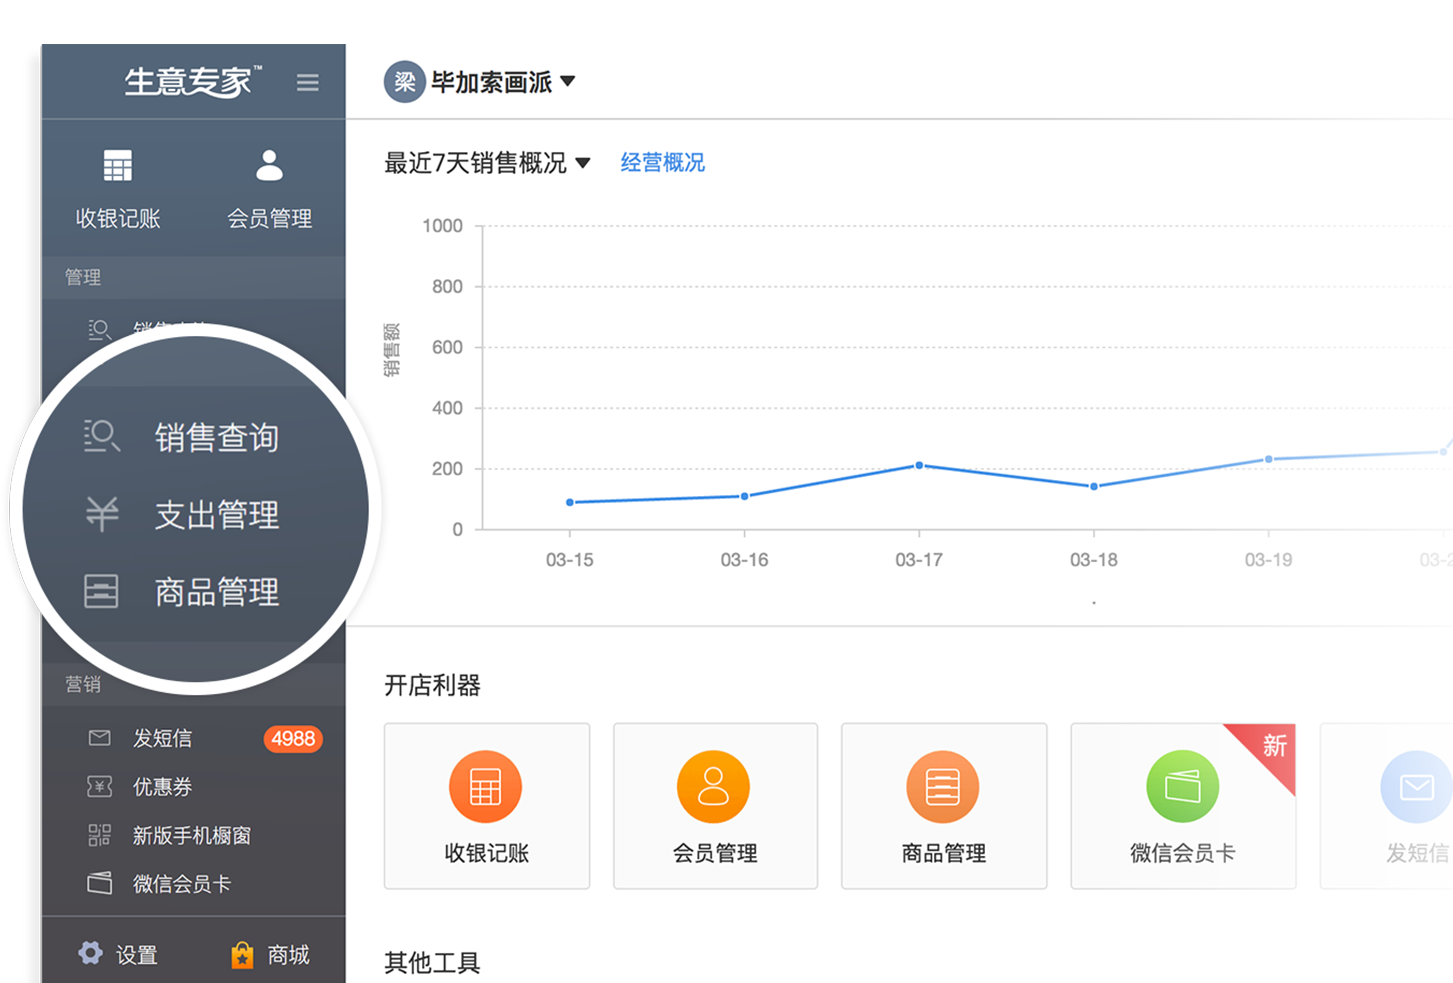Open the 最近7天销售概况 period dropdown
The image size is (1453, 983).
[583, 163]
